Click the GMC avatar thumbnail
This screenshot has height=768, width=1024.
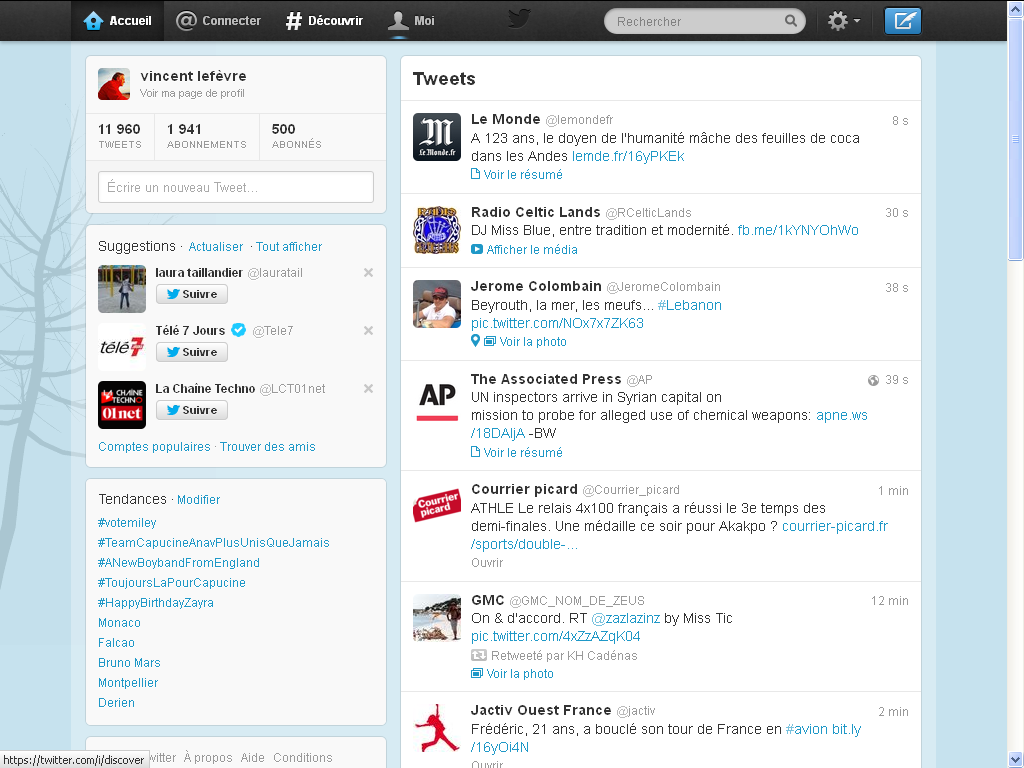437,618
